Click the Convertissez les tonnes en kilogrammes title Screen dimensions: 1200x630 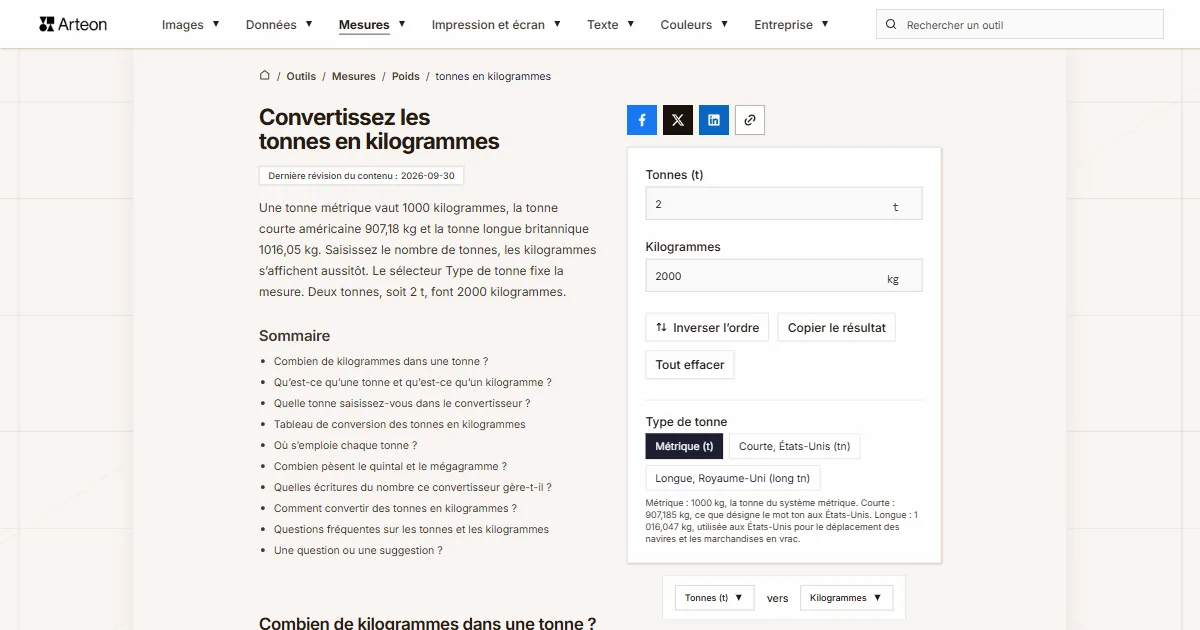coord(379,130)
